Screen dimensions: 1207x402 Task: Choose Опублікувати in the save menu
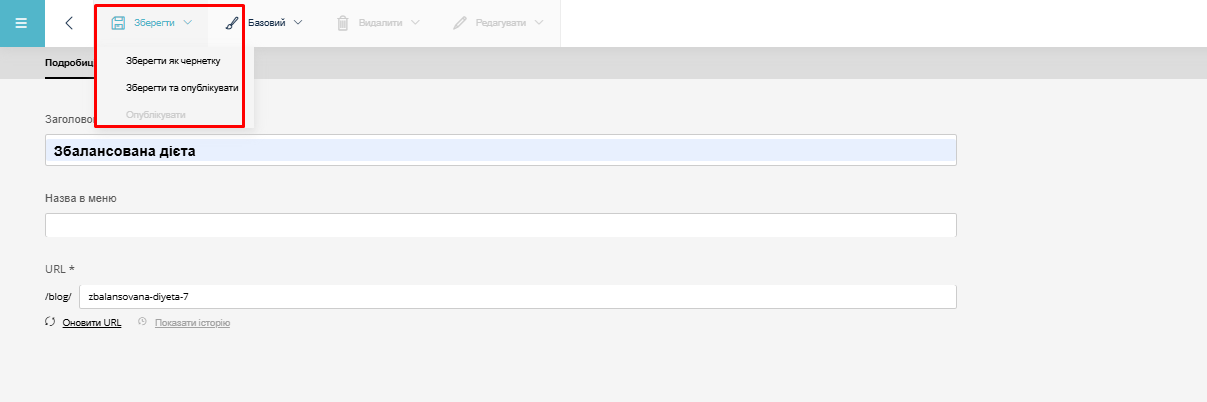pos(156,115)
